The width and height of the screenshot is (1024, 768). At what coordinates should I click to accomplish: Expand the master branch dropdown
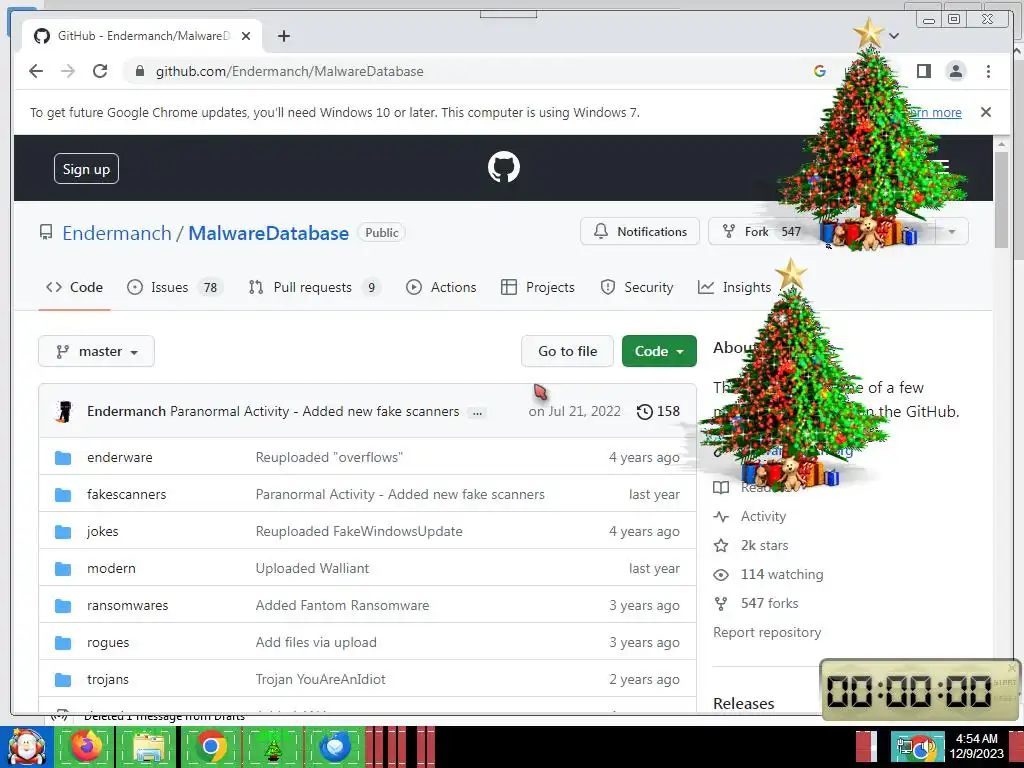coord(97,351)
